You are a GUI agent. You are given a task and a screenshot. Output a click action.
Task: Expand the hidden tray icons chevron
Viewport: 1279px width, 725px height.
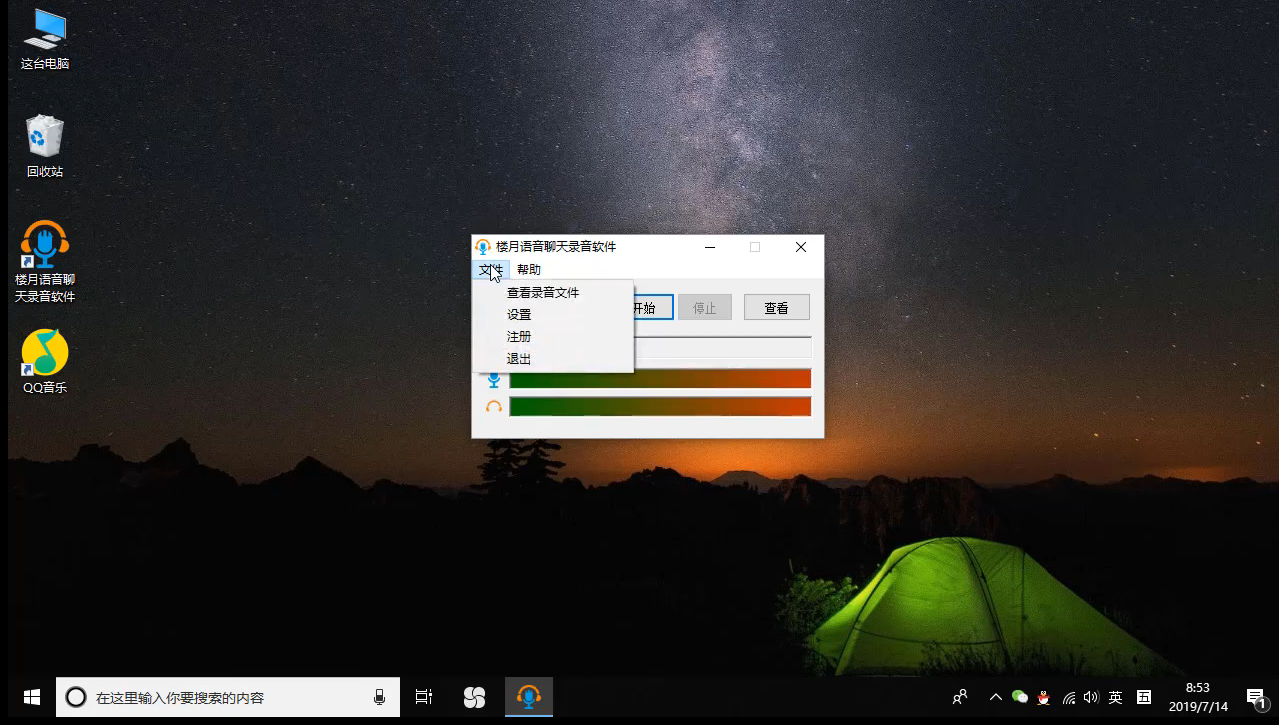coord(996,697)
